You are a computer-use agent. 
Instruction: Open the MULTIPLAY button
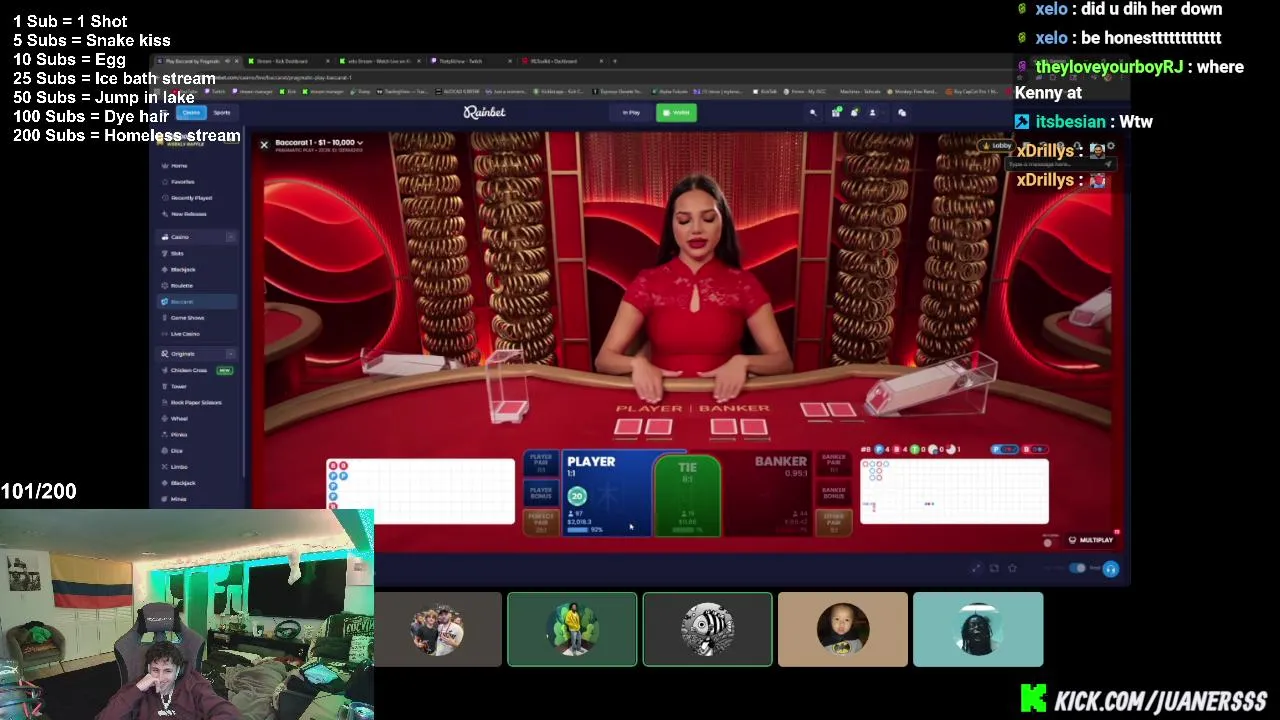(1090, 540)
